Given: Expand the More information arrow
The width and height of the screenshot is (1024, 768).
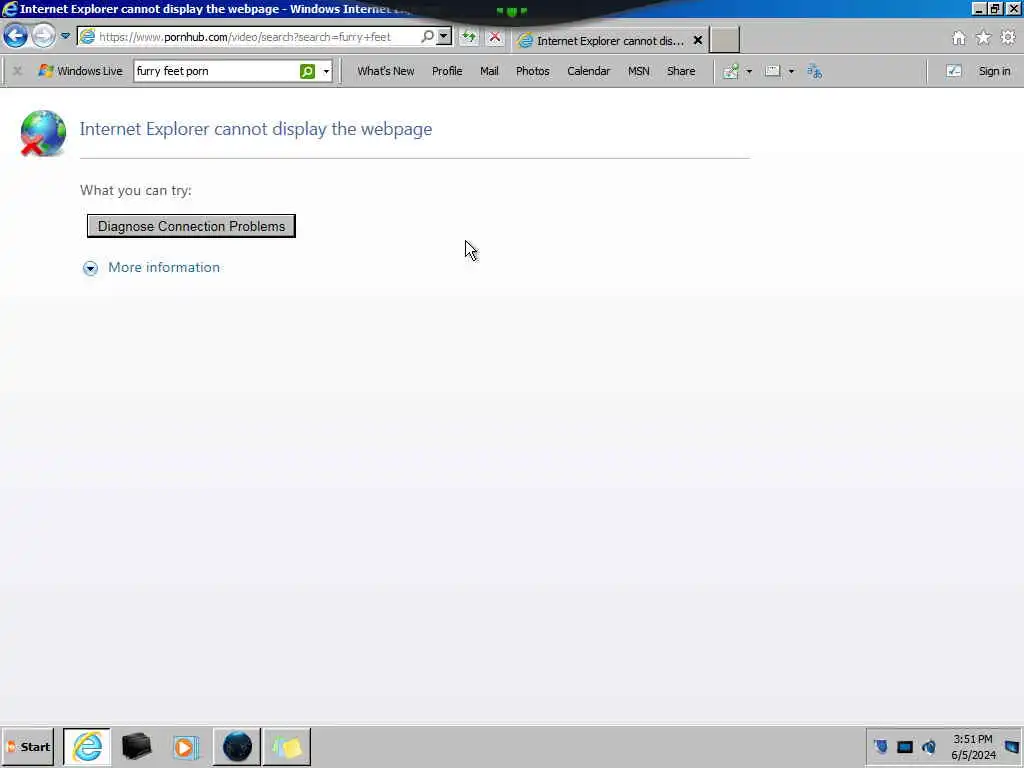Looking at the screenshot, I should coord(90,268).
